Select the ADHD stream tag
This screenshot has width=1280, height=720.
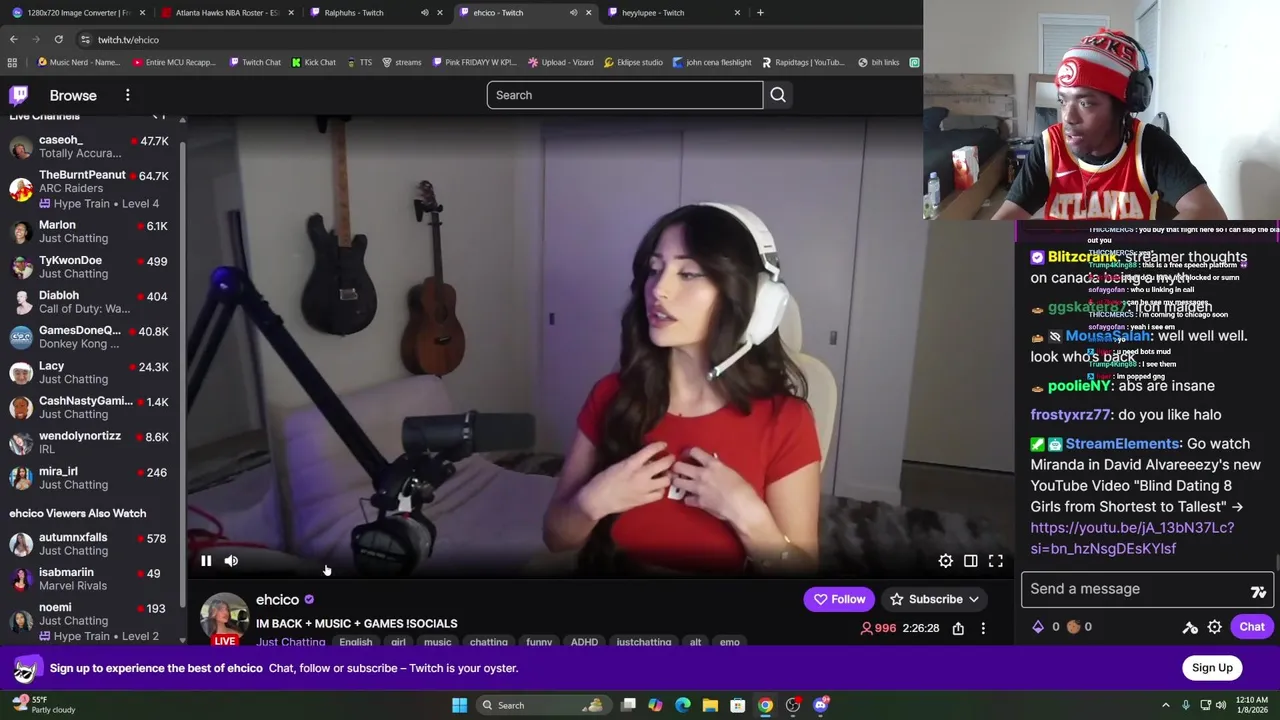[584, 642]
